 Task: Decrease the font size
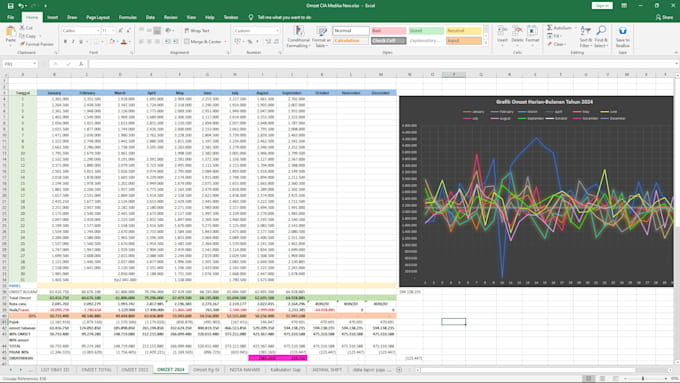(x=129, y=31)
